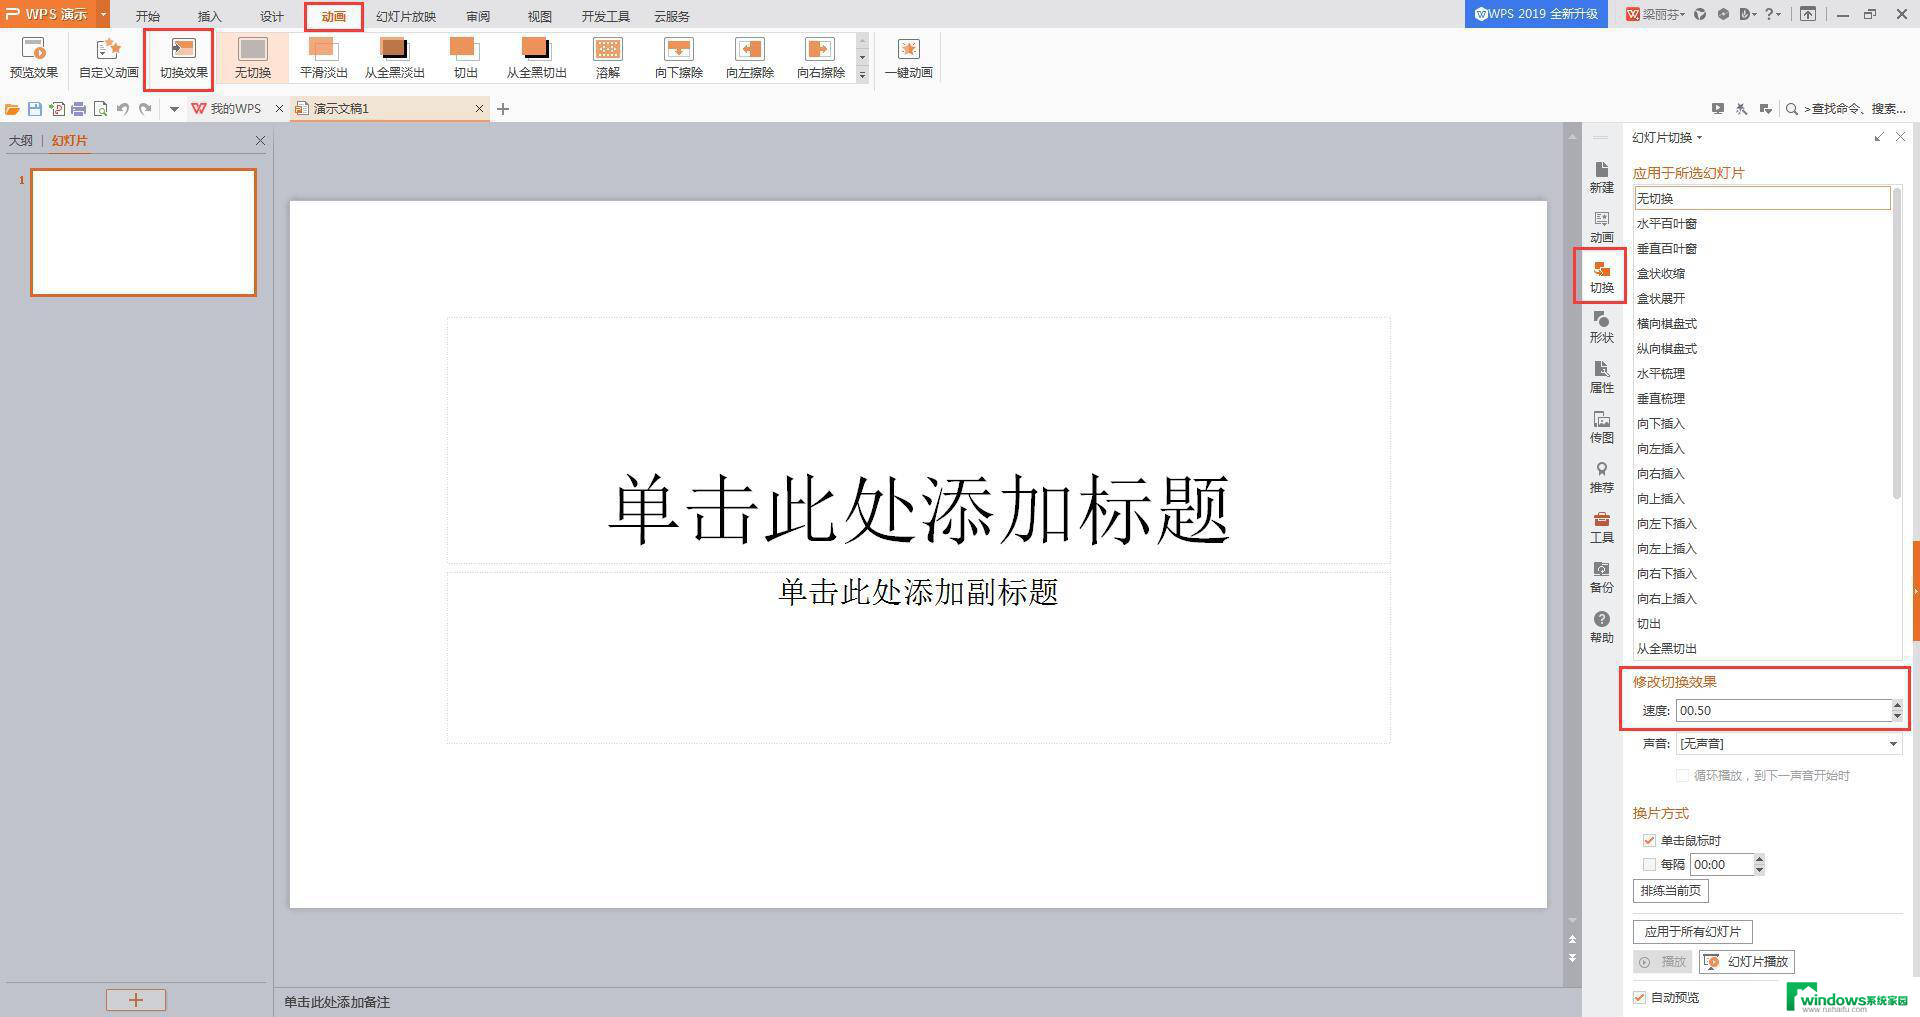Screen dimensions: 1920x1017
Task: Click the undo arrow icon
Action: coord(123,109)
